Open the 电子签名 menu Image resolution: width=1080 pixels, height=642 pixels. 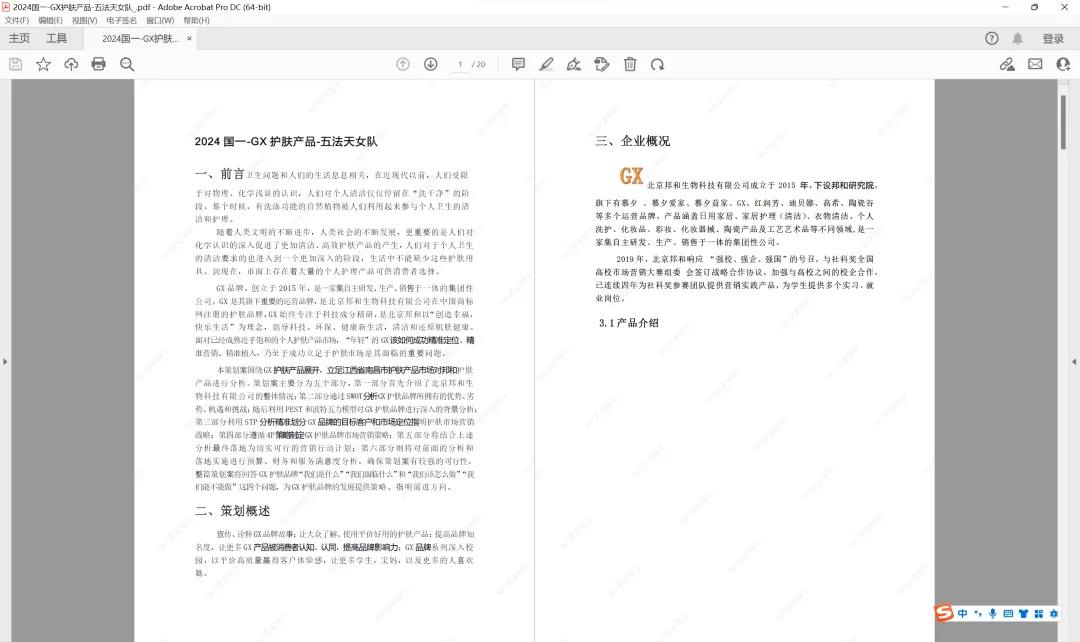(x=123, y=21)
